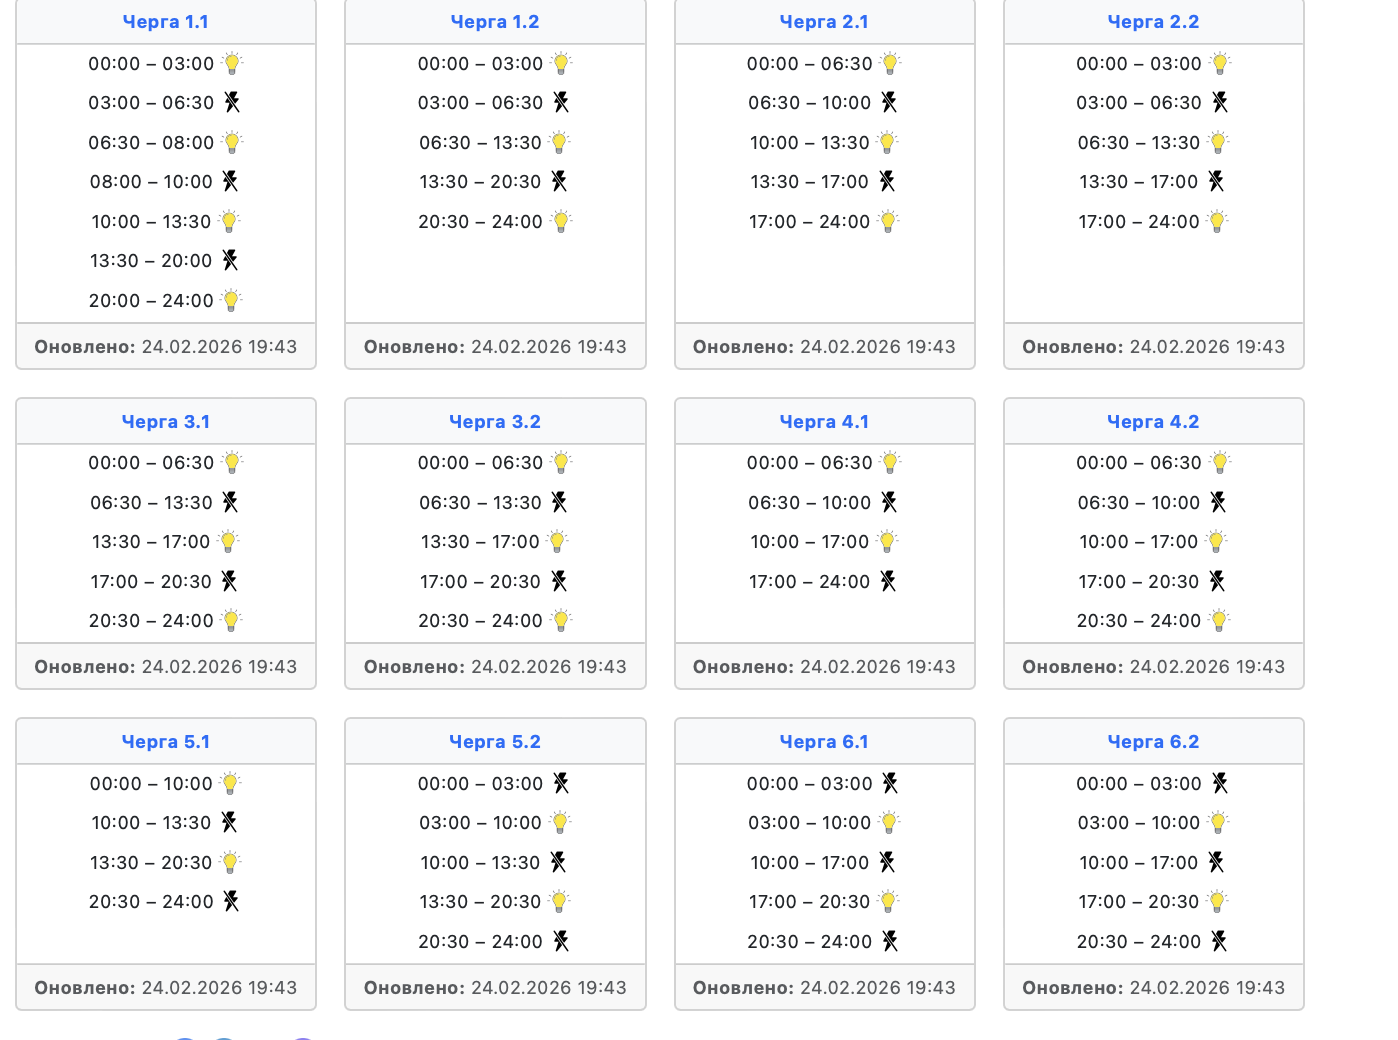
Task: Click the power-off icon for 13:30 – 20:30 in Черга 1.2
Action: (x=559, y=182)
